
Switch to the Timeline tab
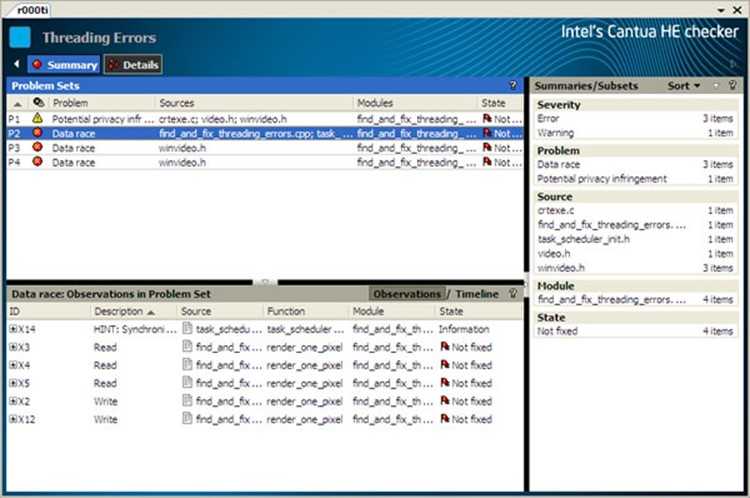pyautogui.click(x=477, y=294)
